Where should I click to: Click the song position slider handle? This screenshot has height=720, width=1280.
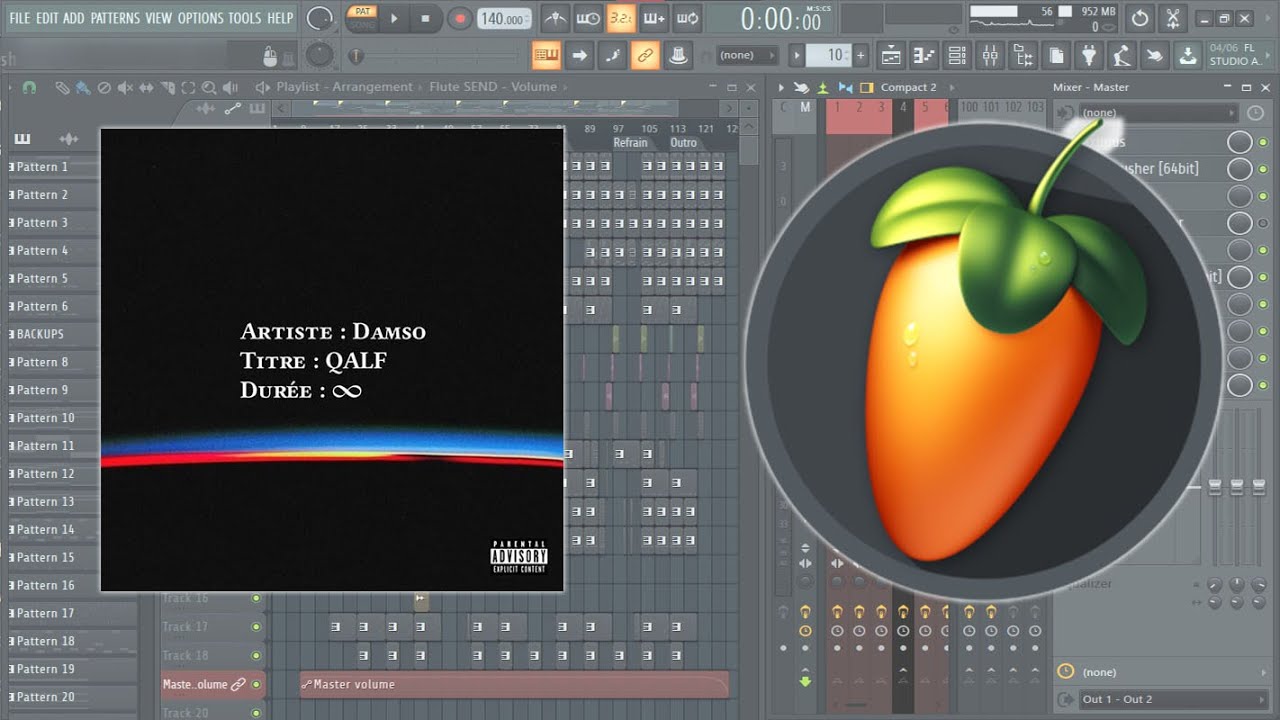pos(356,56)
